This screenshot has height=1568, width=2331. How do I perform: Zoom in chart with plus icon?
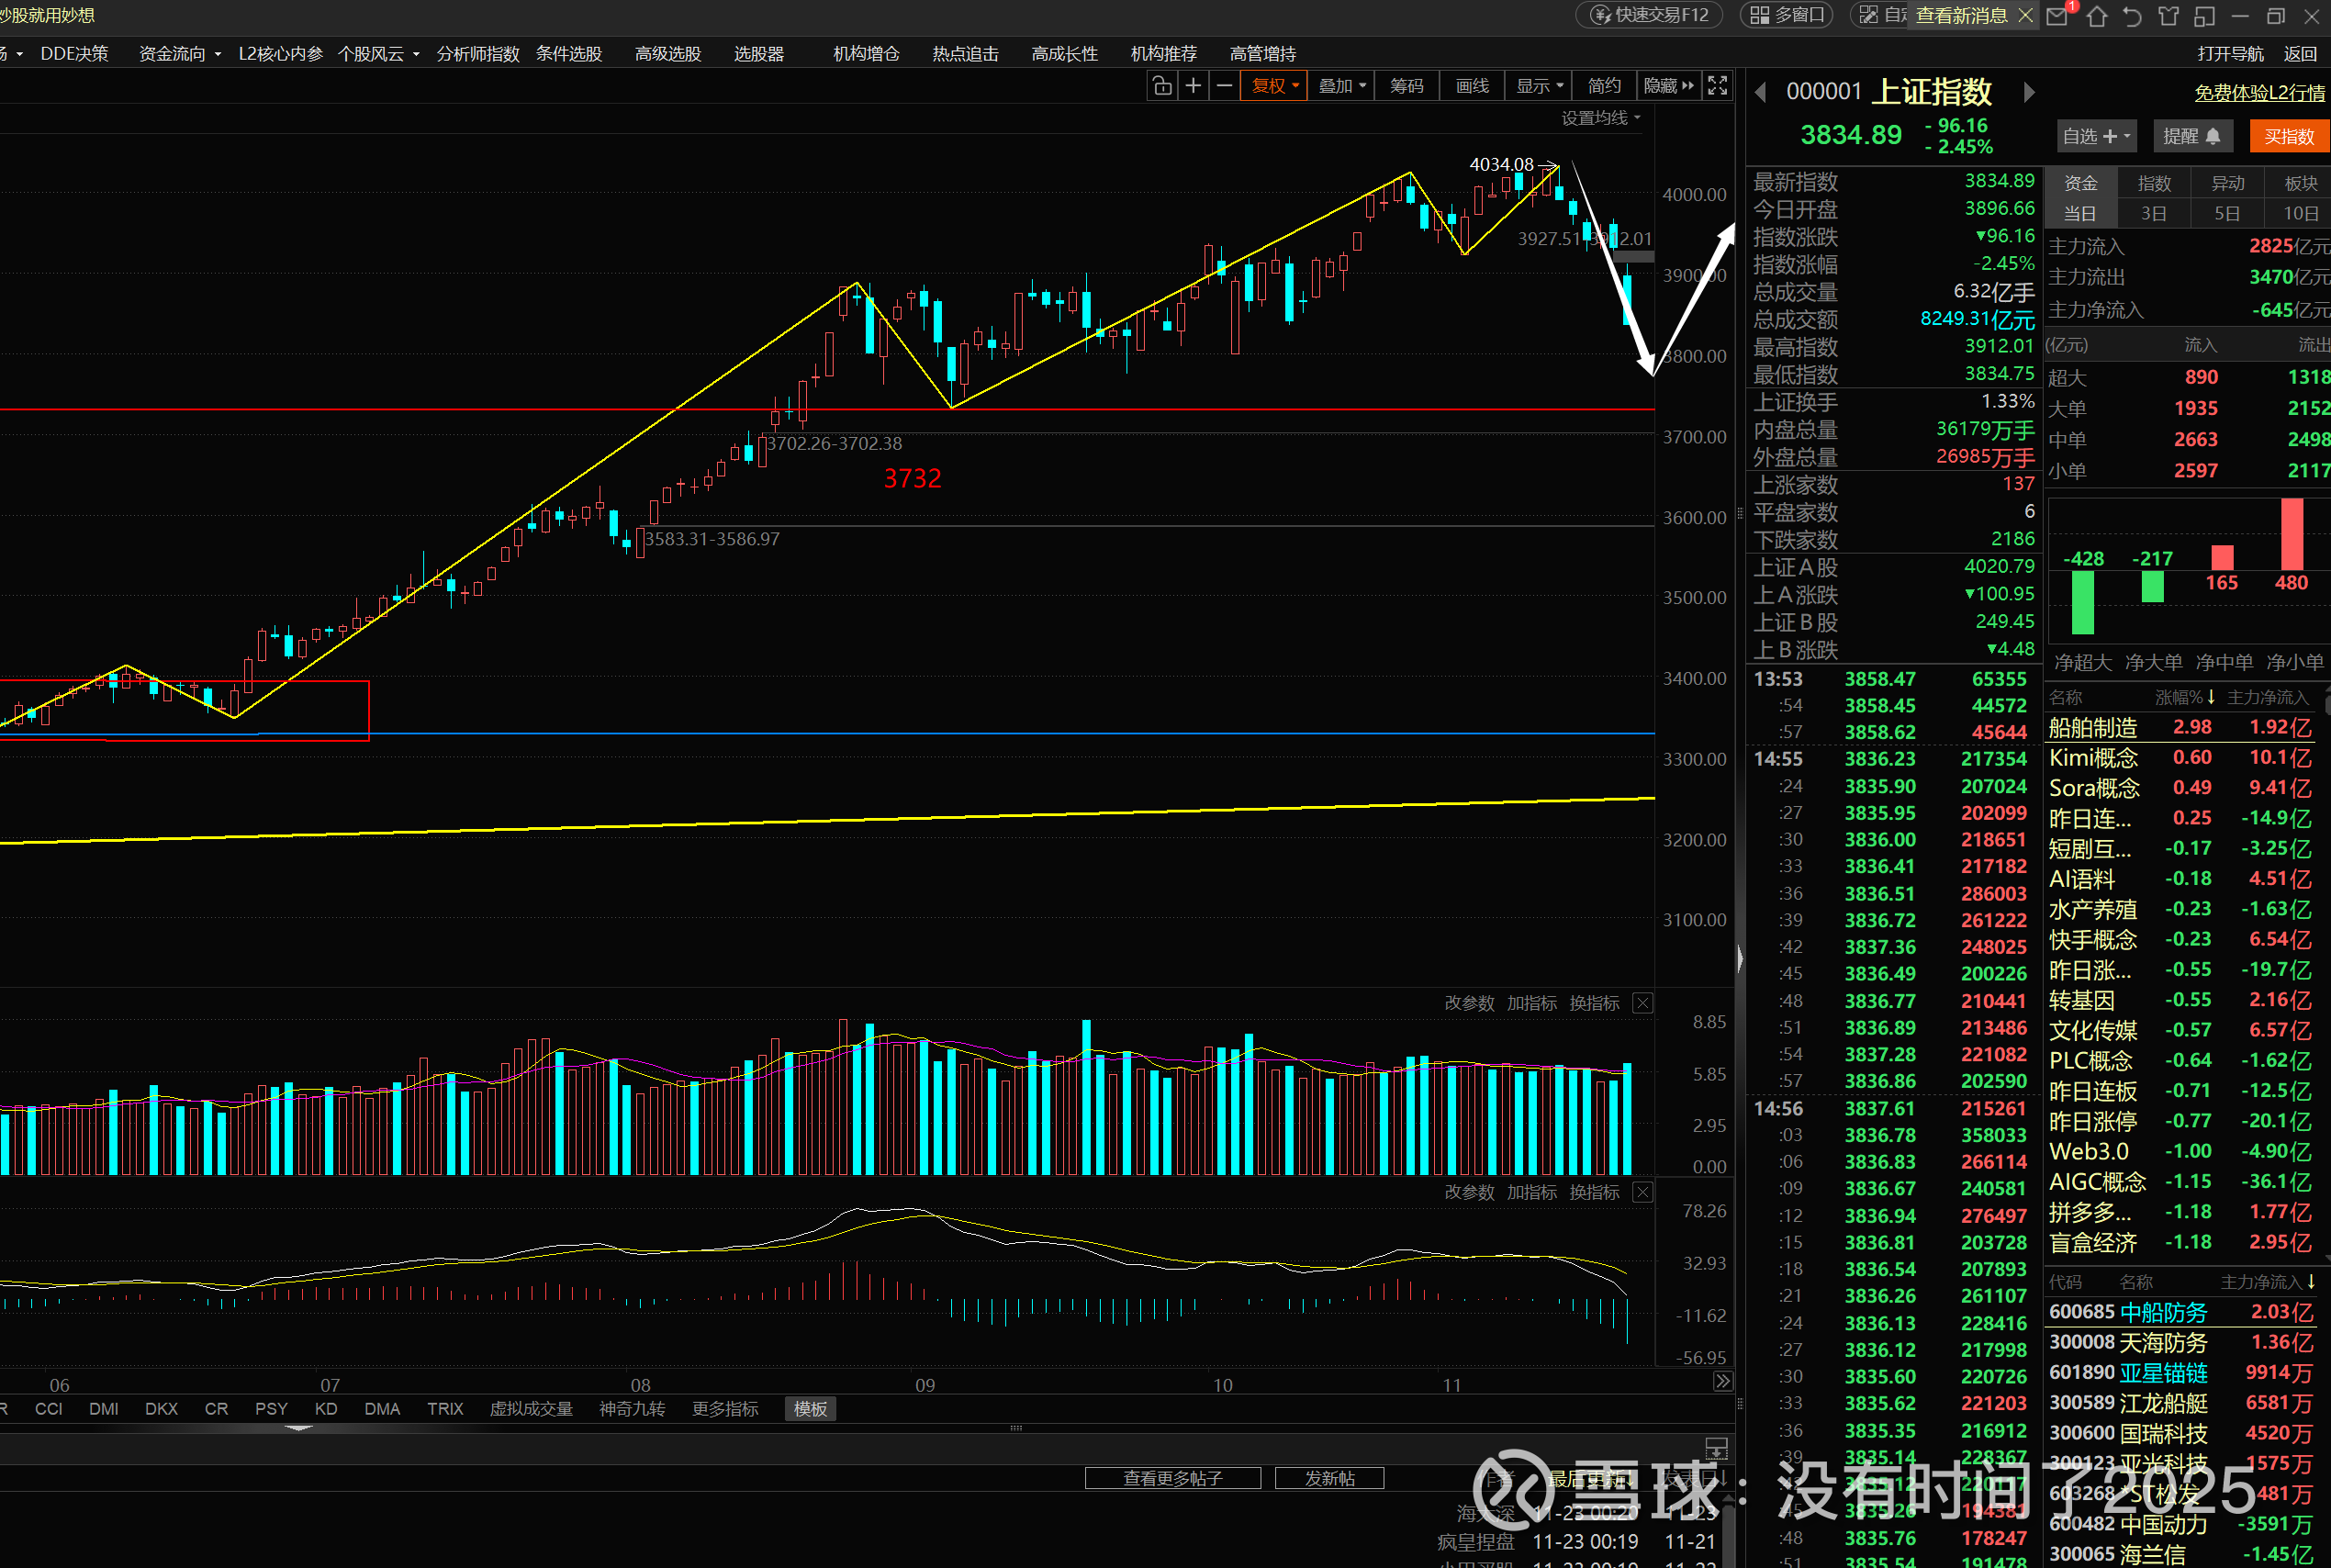[1193, 86]
